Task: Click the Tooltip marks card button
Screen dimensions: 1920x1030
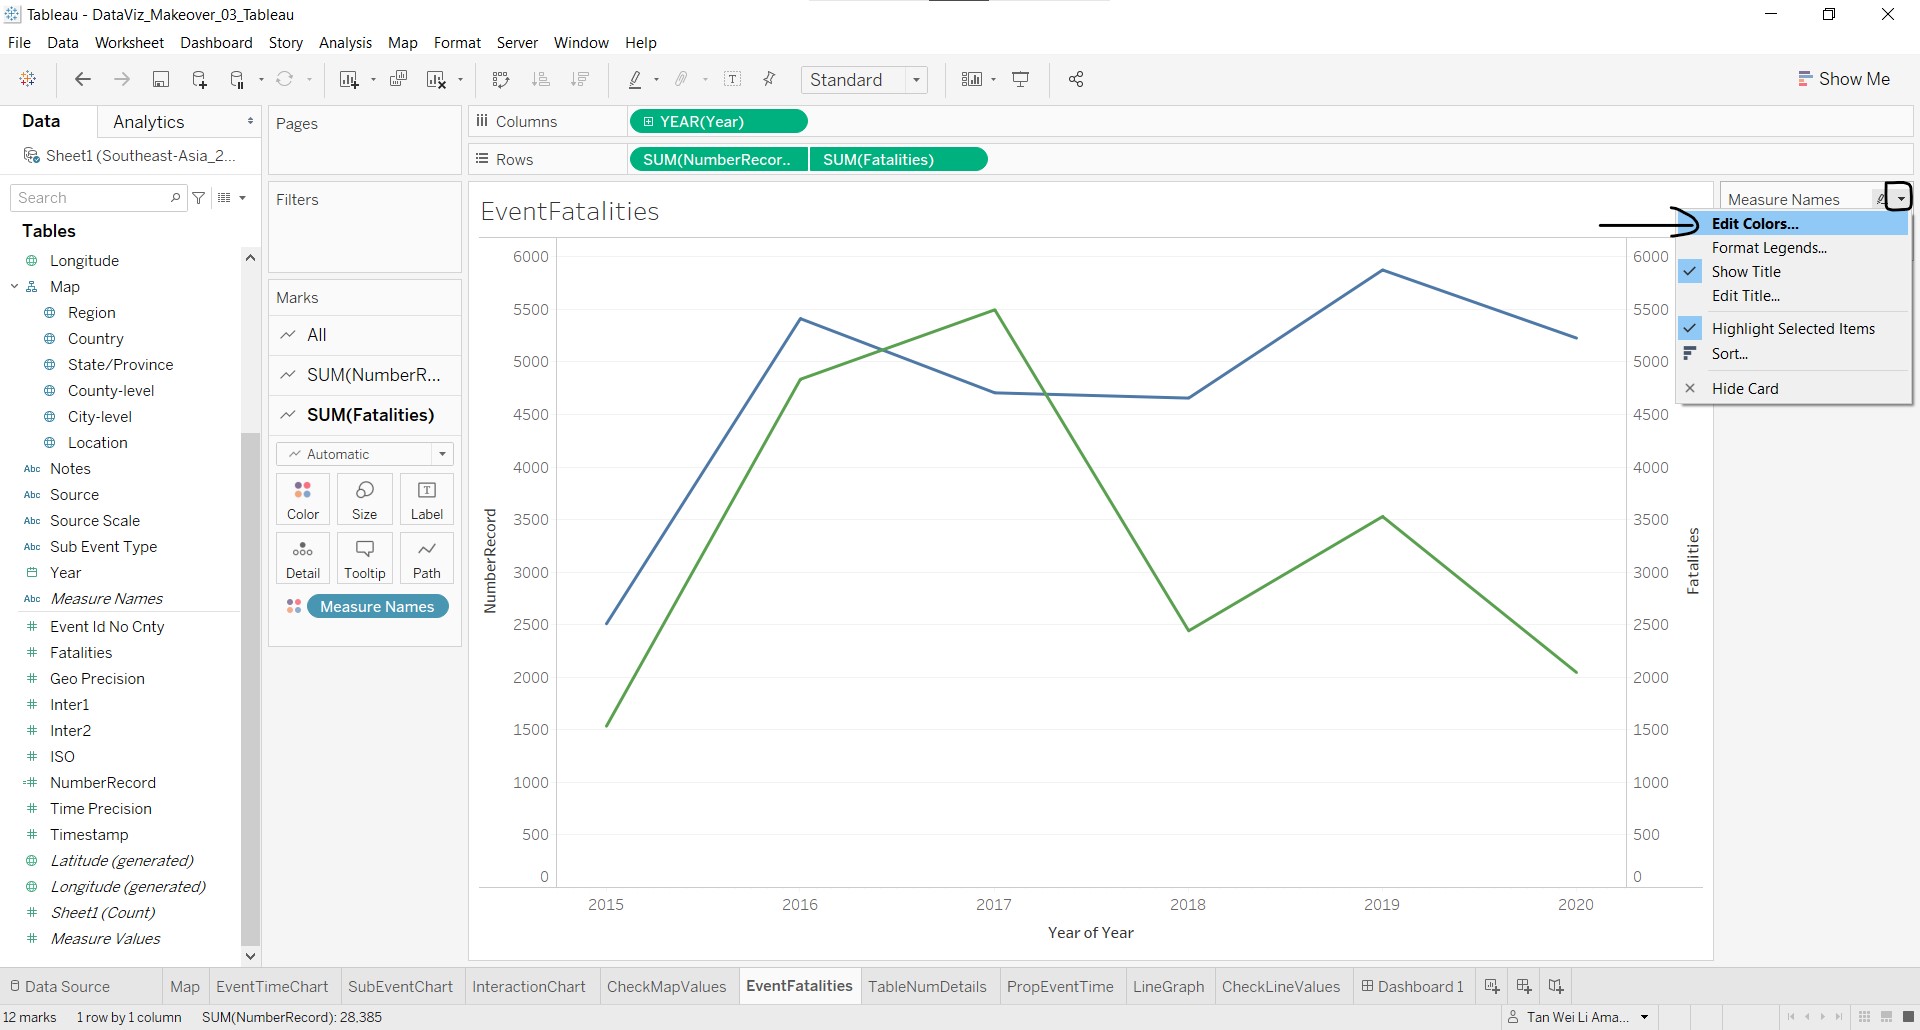Action: pos(365,558)
